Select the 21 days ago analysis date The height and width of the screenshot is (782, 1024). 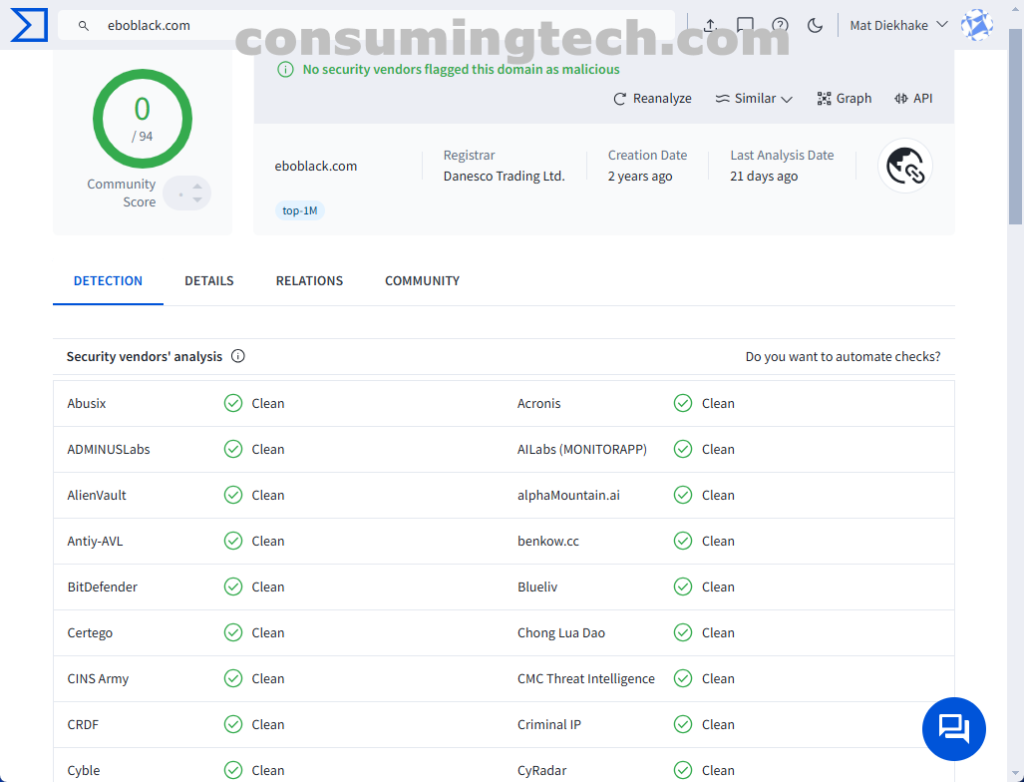(763, 176)
